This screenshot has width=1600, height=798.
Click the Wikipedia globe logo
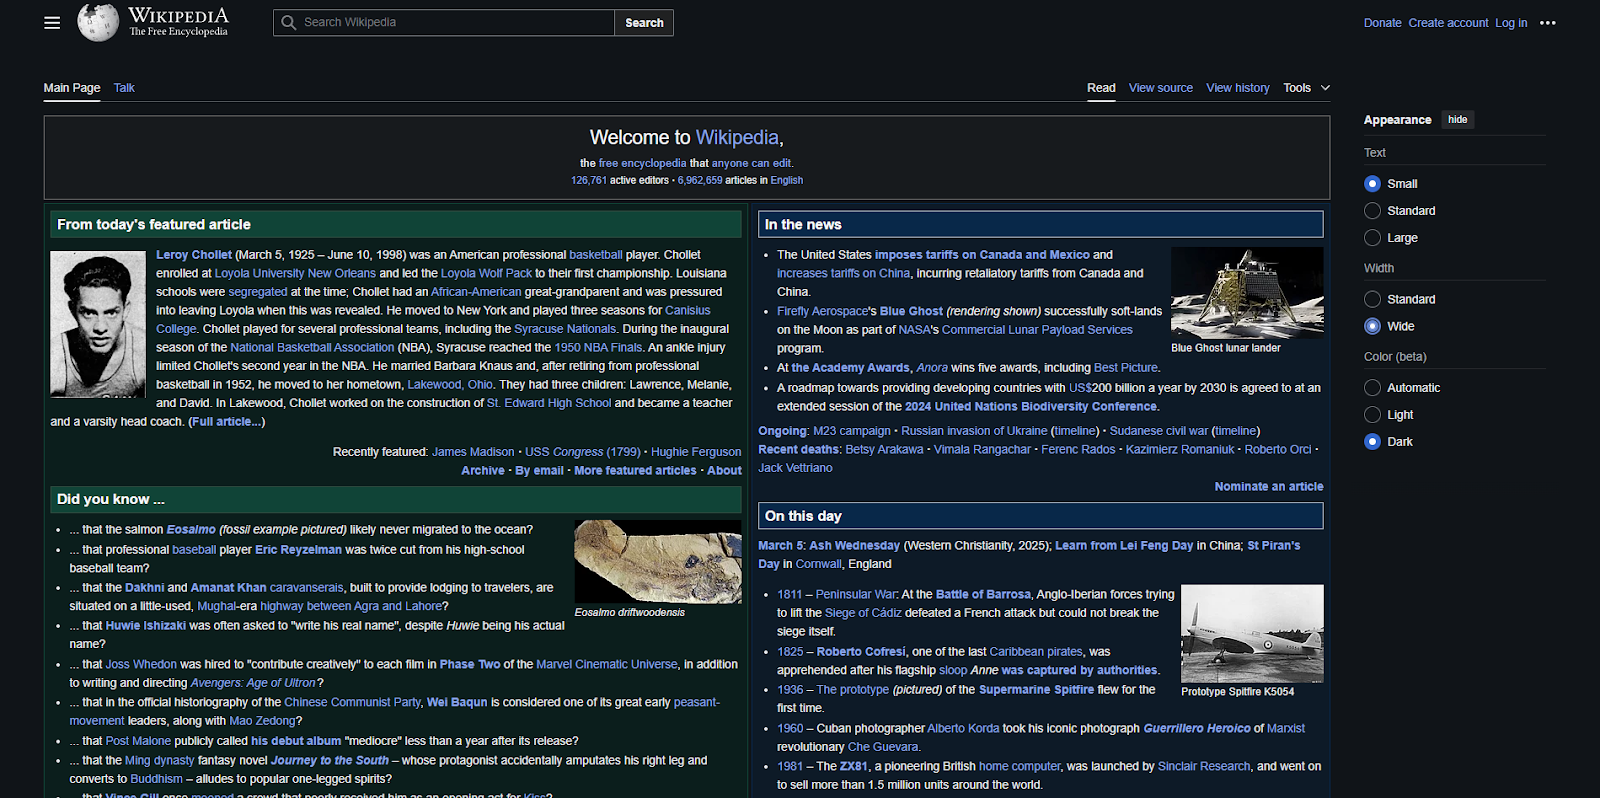click(x=98, y=22)
